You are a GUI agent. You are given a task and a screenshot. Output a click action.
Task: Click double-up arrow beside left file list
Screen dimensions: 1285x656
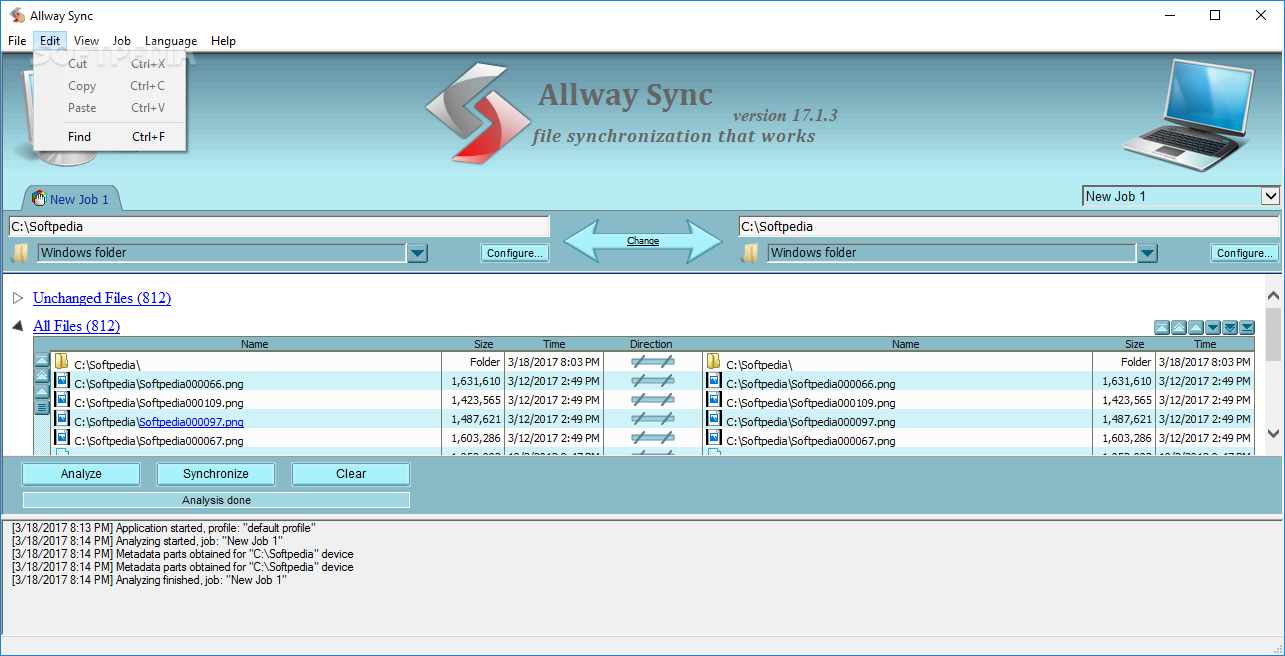(42, 376)
